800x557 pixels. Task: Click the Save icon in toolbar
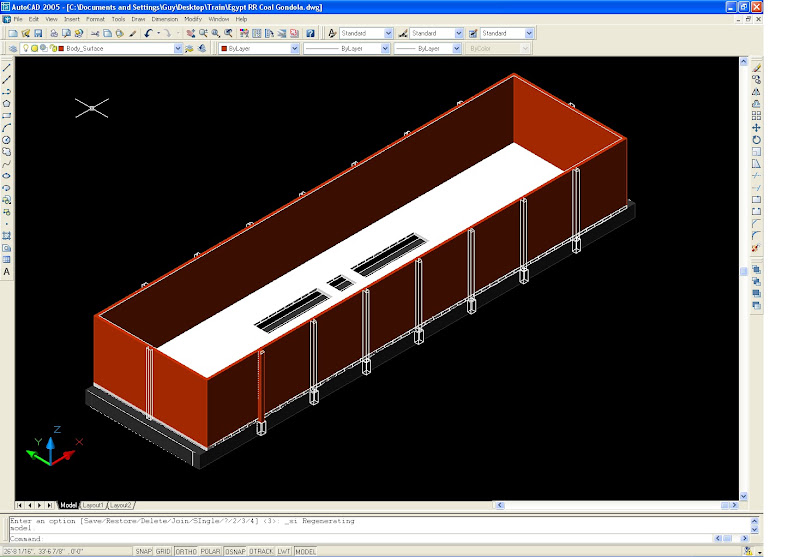pos(38,33)
